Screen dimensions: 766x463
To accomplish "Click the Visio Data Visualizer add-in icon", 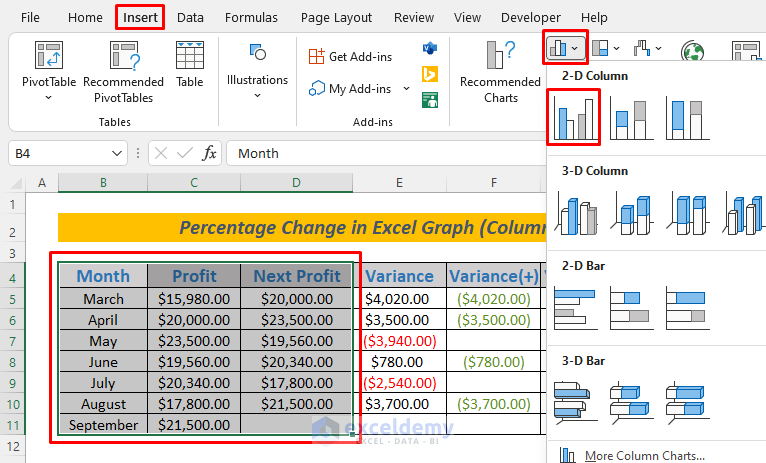I will (x=430, y=48).
